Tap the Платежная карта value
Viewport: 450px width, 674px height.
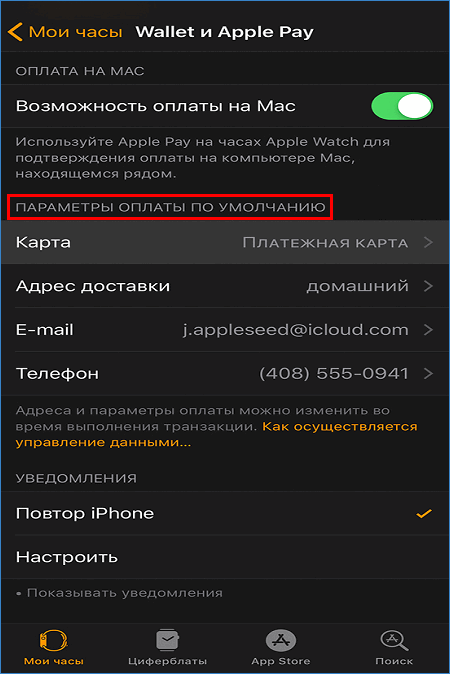325,243
